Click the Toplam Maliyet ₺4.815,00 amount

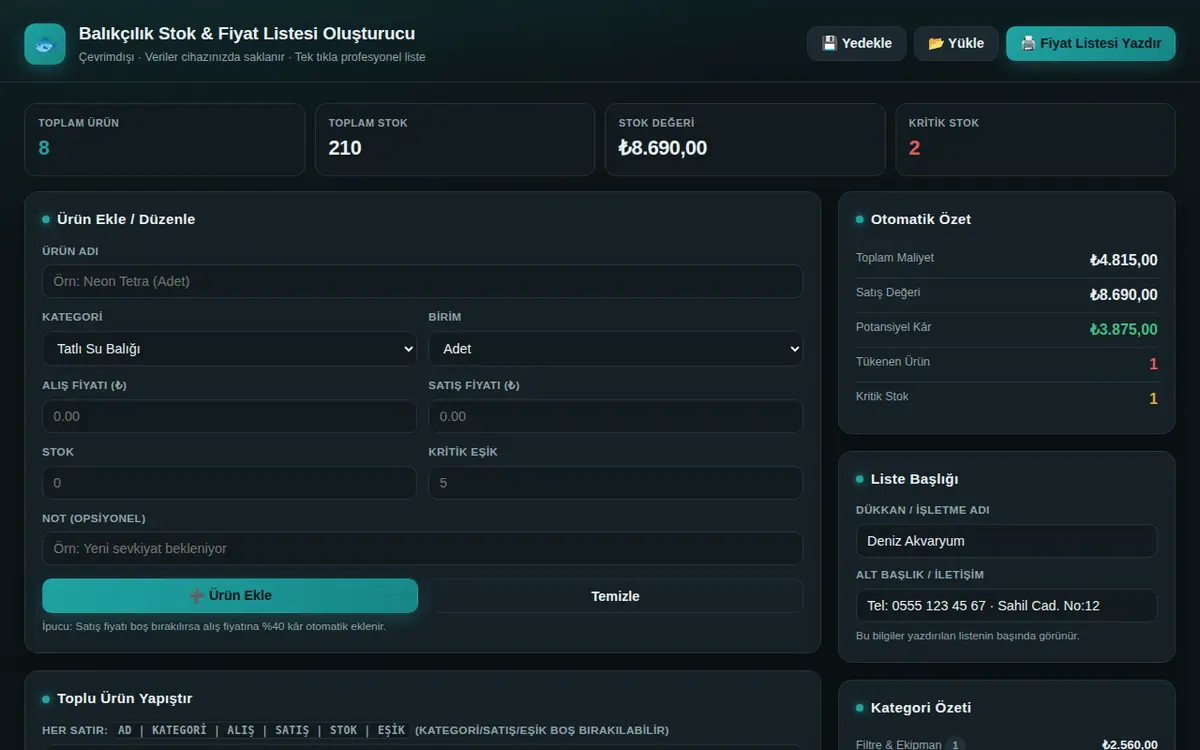click(x=1124, y=260)
